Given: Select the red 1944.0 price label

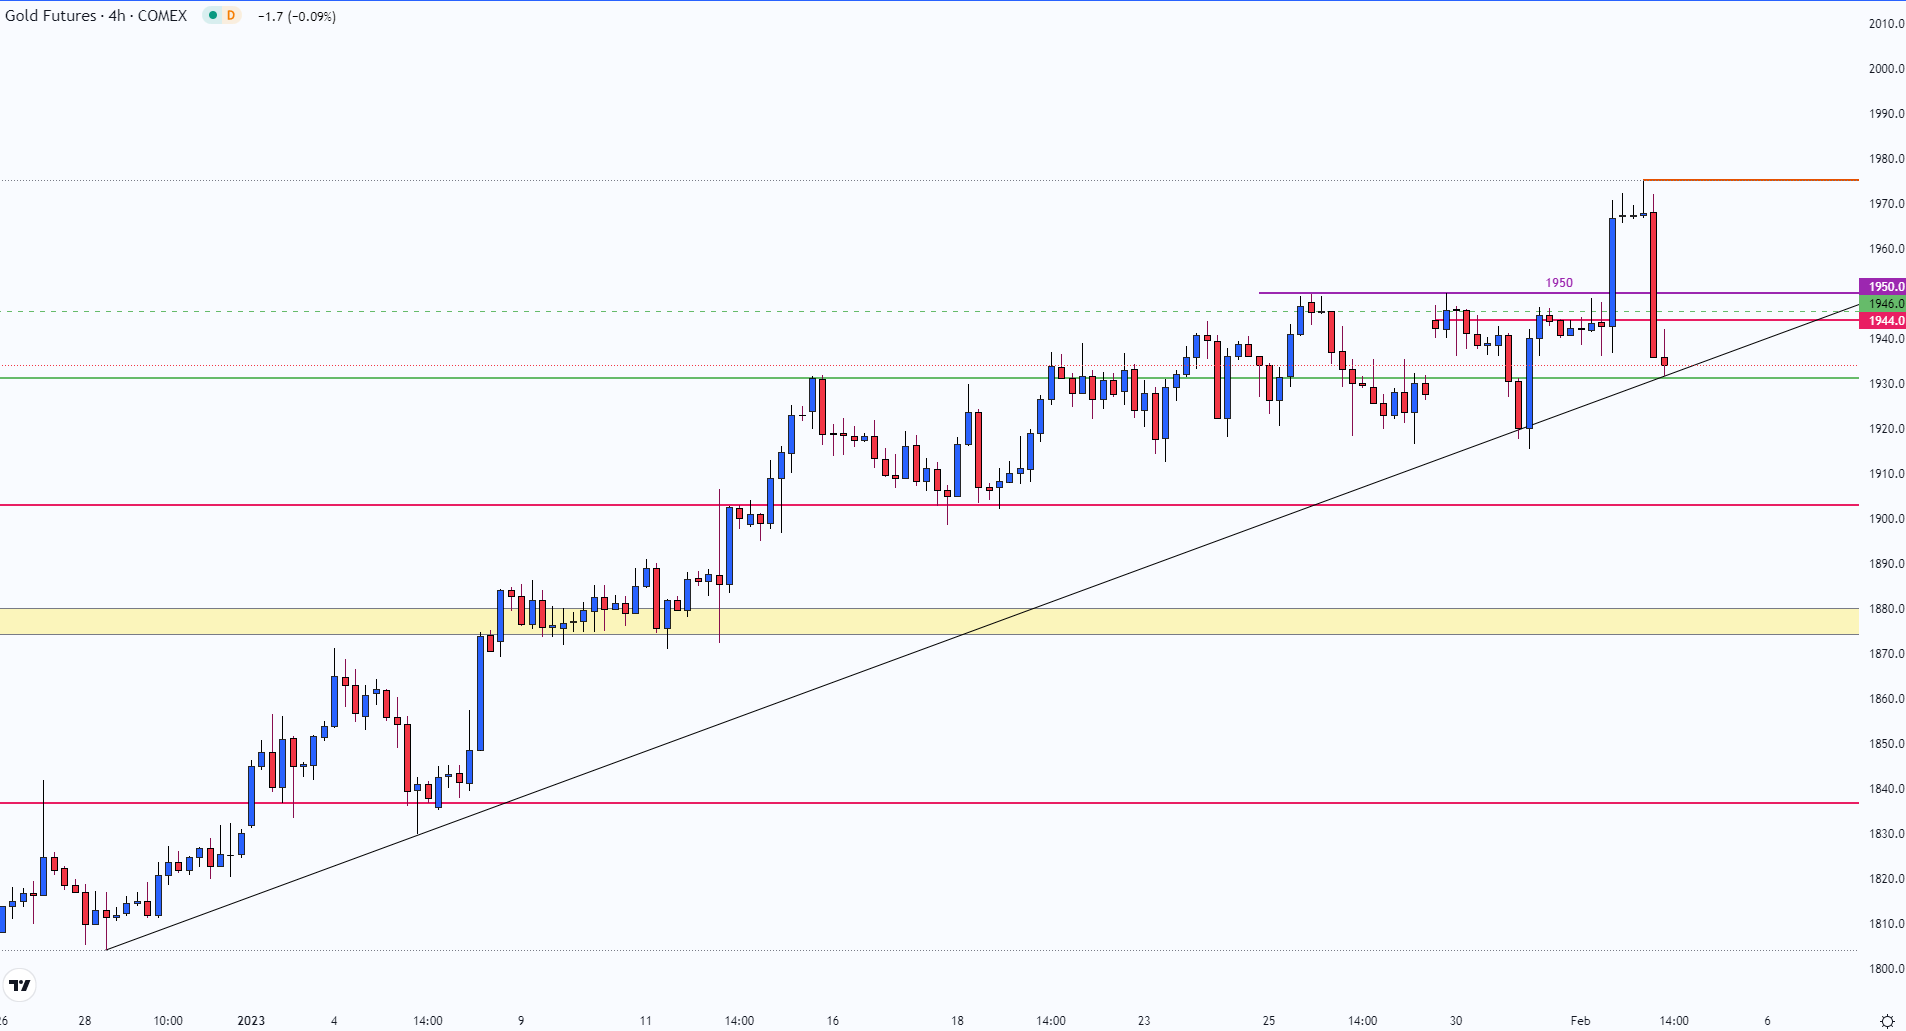Looking at the screenshot, I should [1882, 321].
